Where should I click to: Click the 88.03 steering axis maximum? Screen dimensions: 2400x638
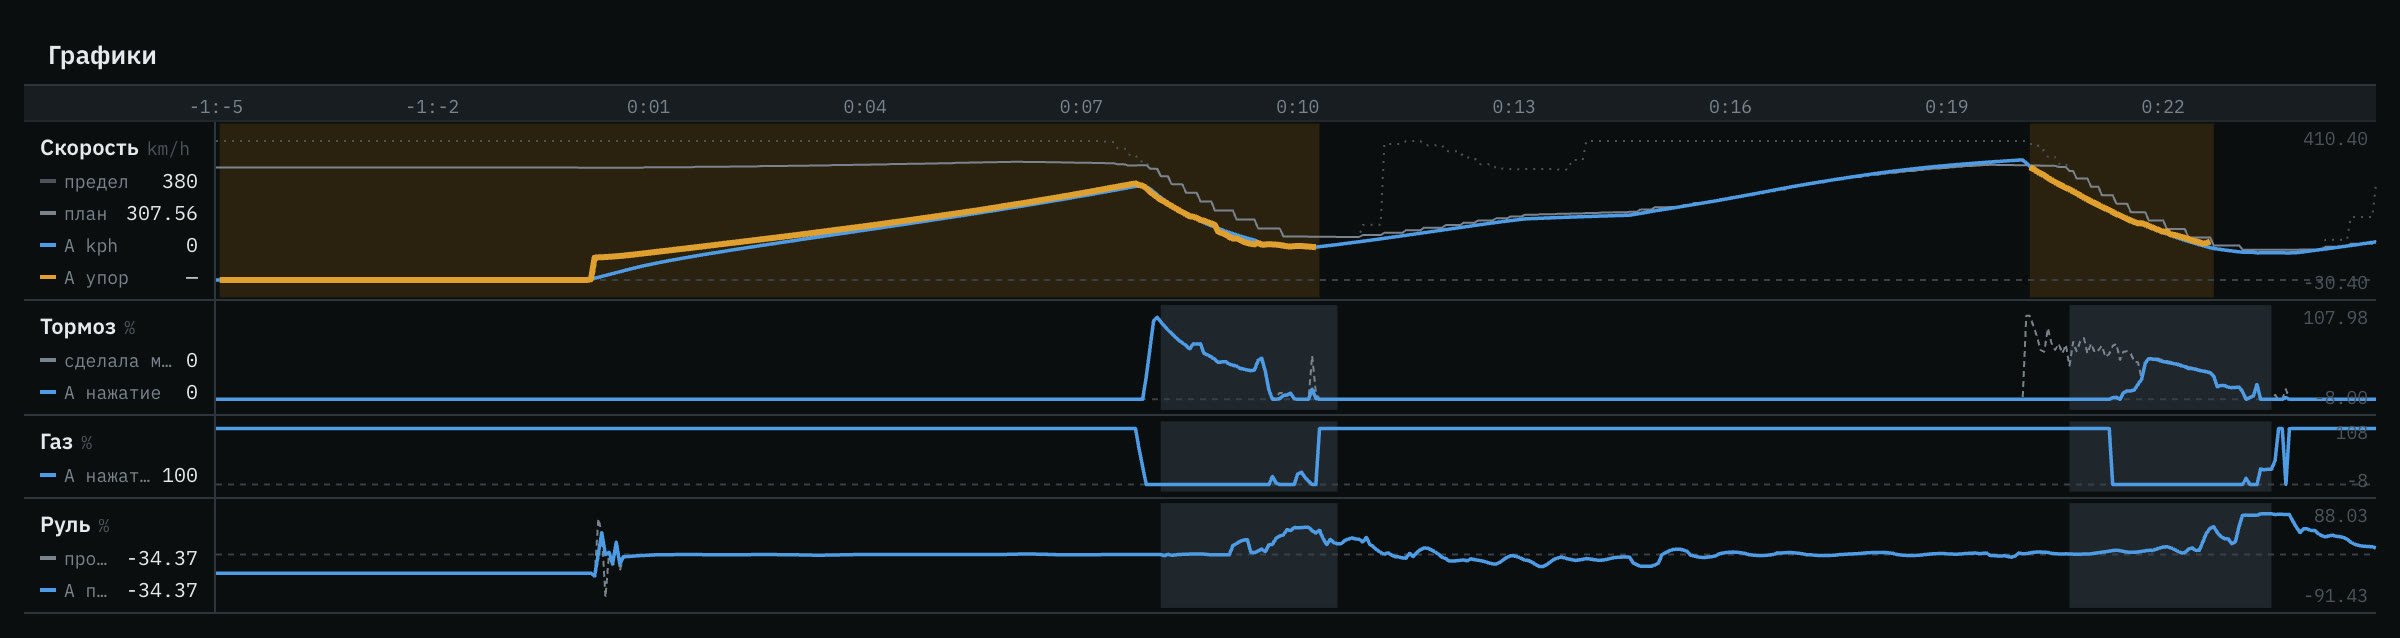pyautogui.click(x=2341, y=516)
